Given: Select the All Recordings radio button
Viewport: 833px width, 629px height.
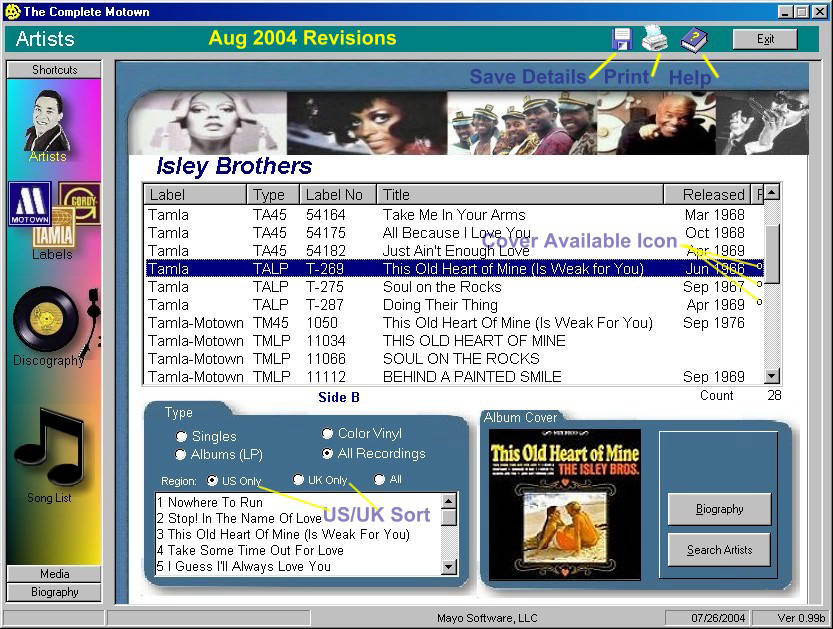Looking at the screenshot, I should (327, 453).
